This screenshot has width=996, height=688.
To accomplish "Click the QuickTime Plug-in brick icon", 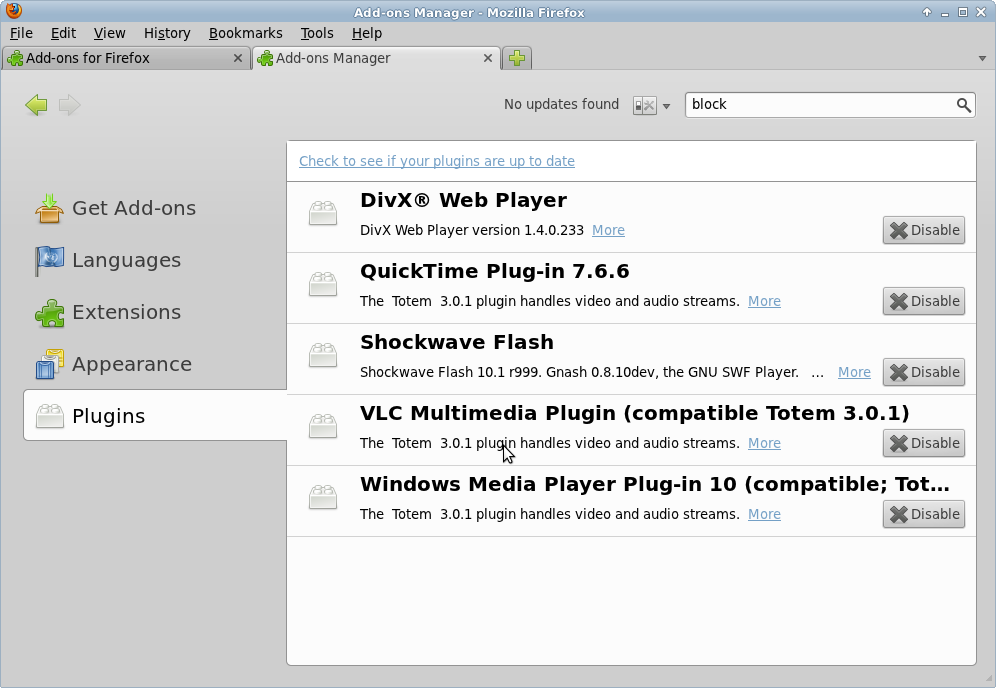I will 323,285.
